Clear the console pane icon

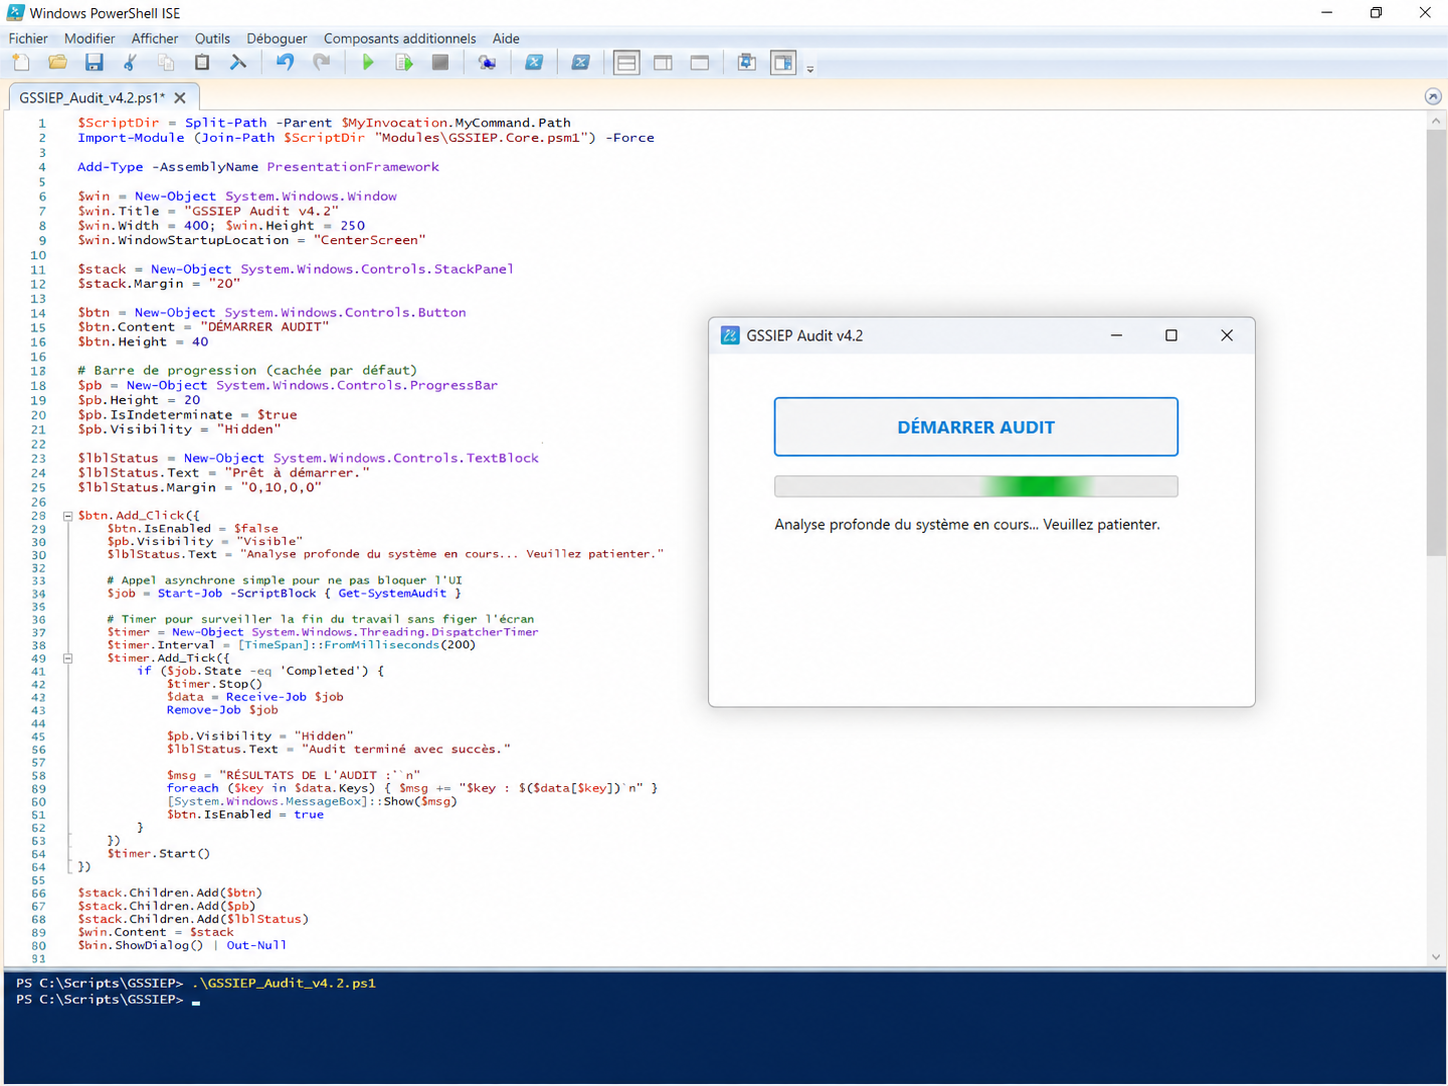click(238, 63)
